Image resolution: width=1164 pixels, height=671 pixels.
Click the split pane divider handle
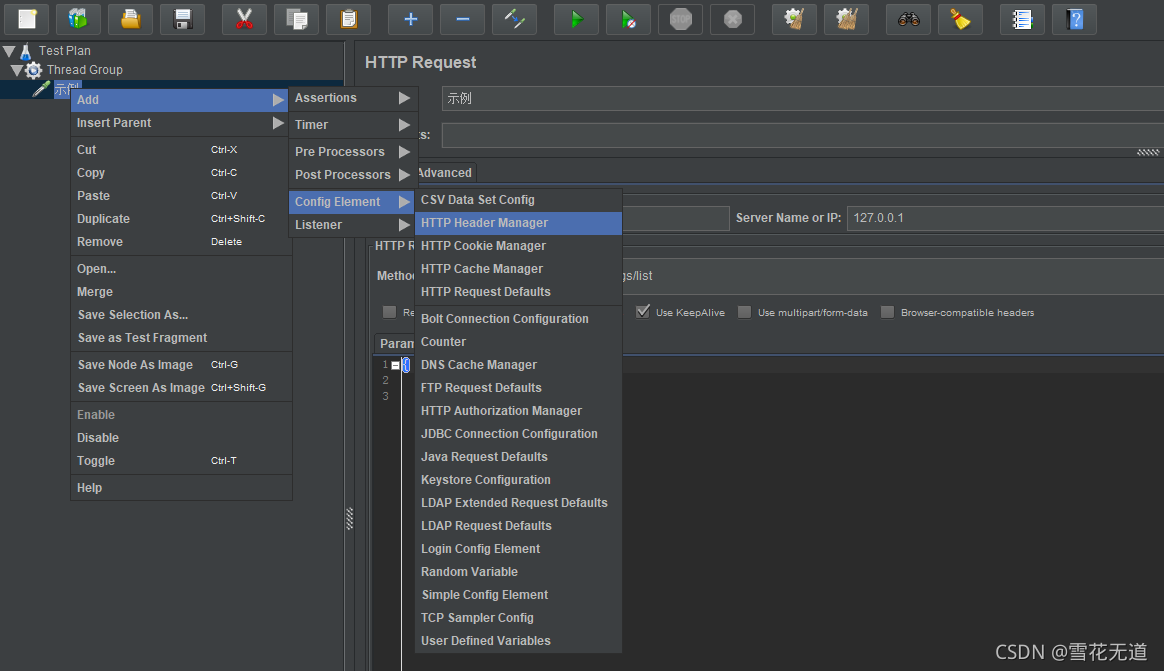[x=350, y=518]
